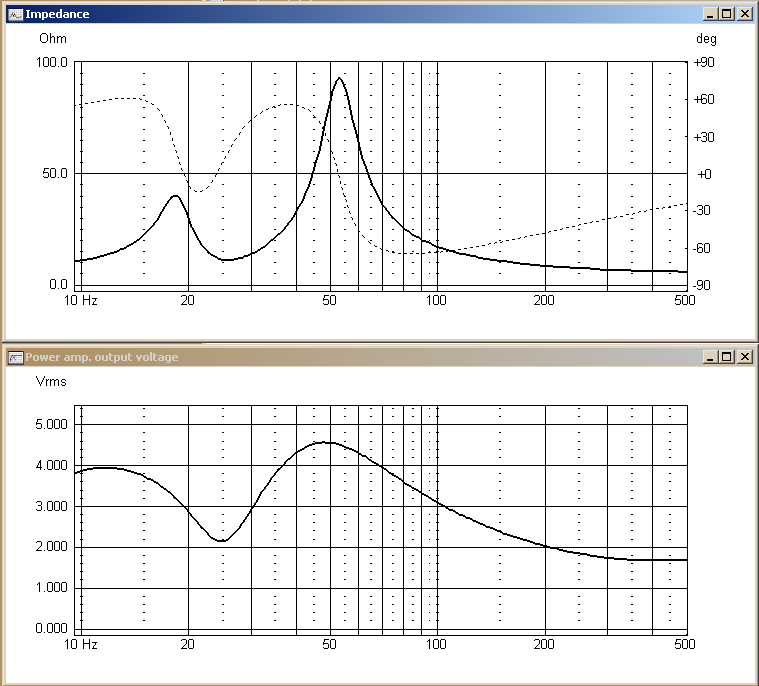Image resolution: width=759 pixels, height=686 pixels.
Task: Click the 50.0 Ohm axis value
Action: coord(55,173)
